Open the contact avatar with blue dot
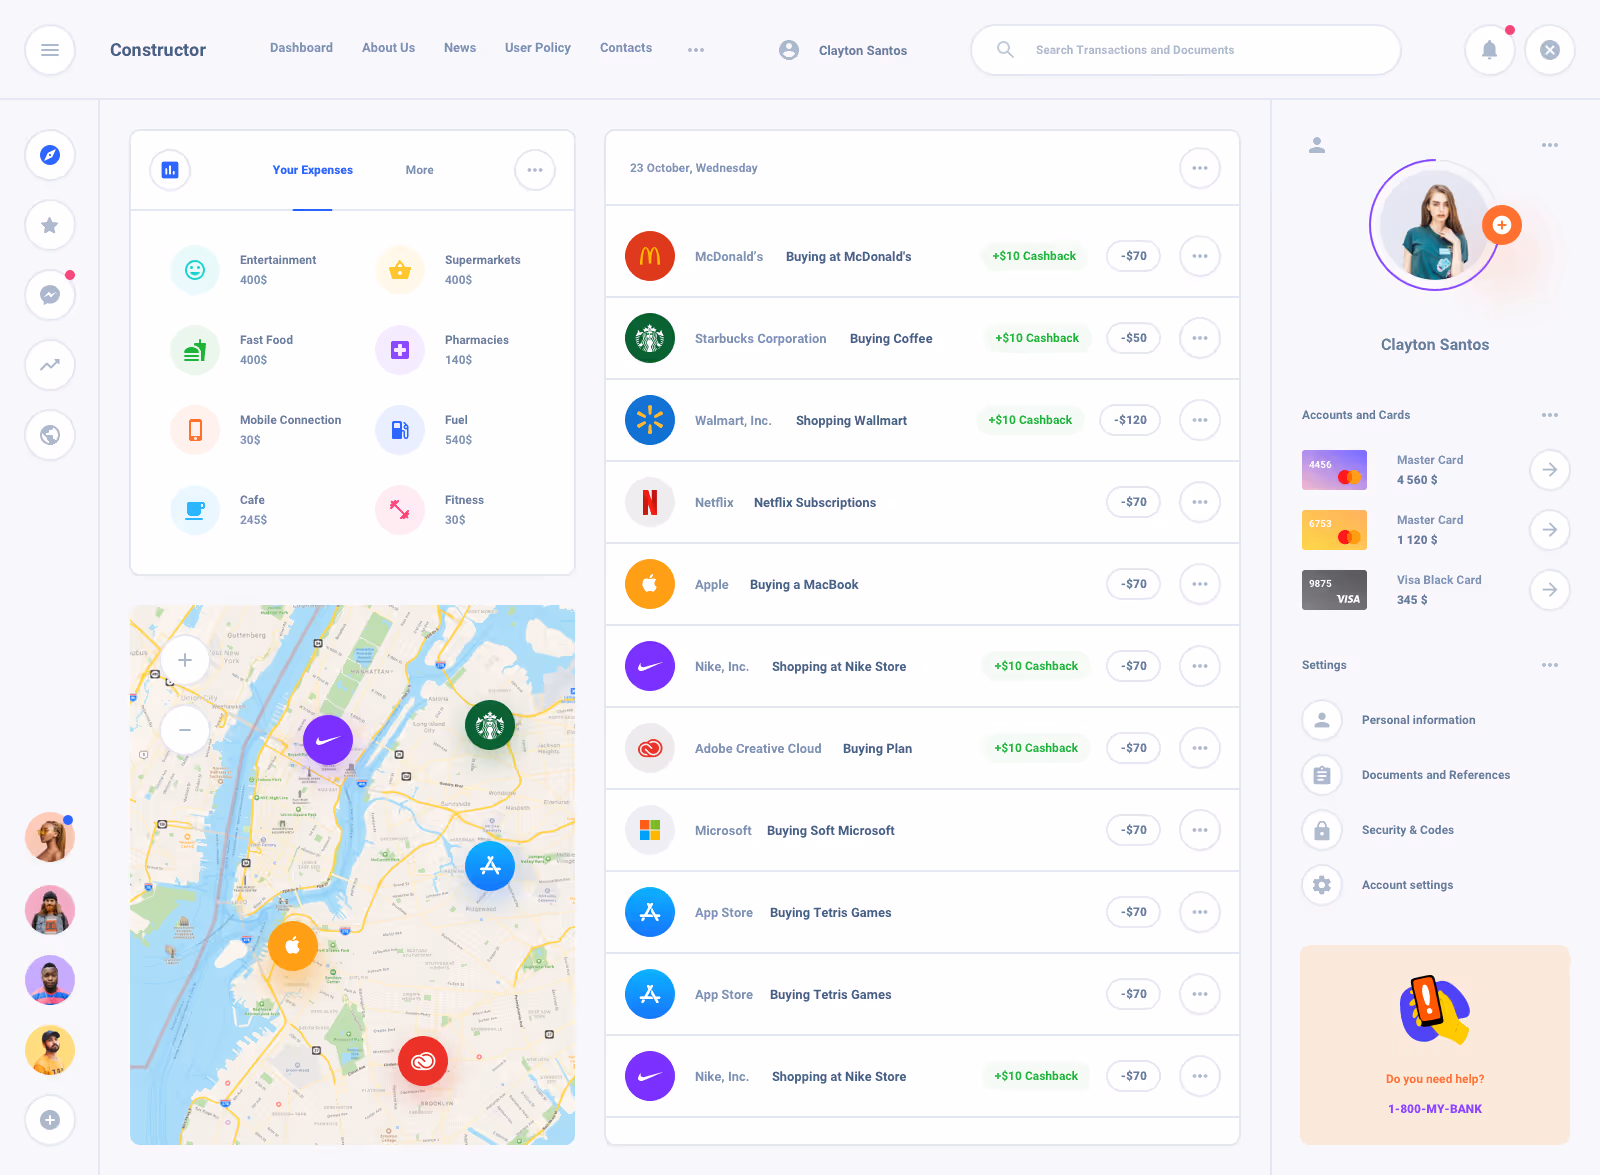This screenshot has width=1600, height=1175. 50,838
